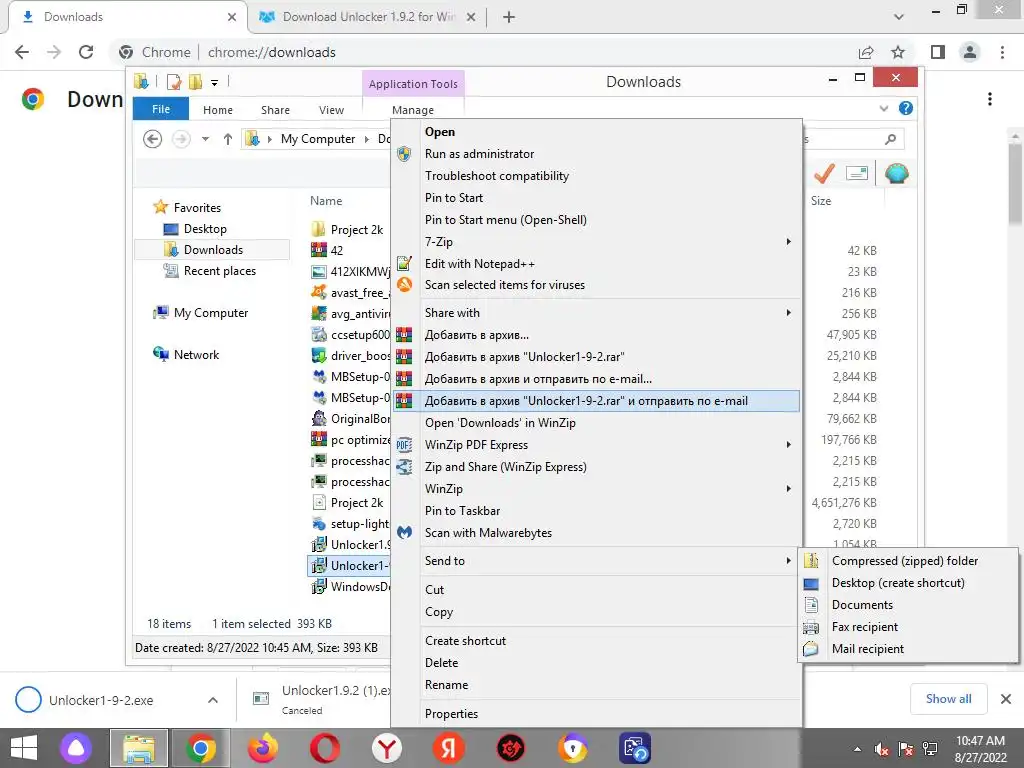Image resolution: width=1024 pixels, height=768 pixels.
Task: Open a new Chrome tab
Action: click(509, 17)
